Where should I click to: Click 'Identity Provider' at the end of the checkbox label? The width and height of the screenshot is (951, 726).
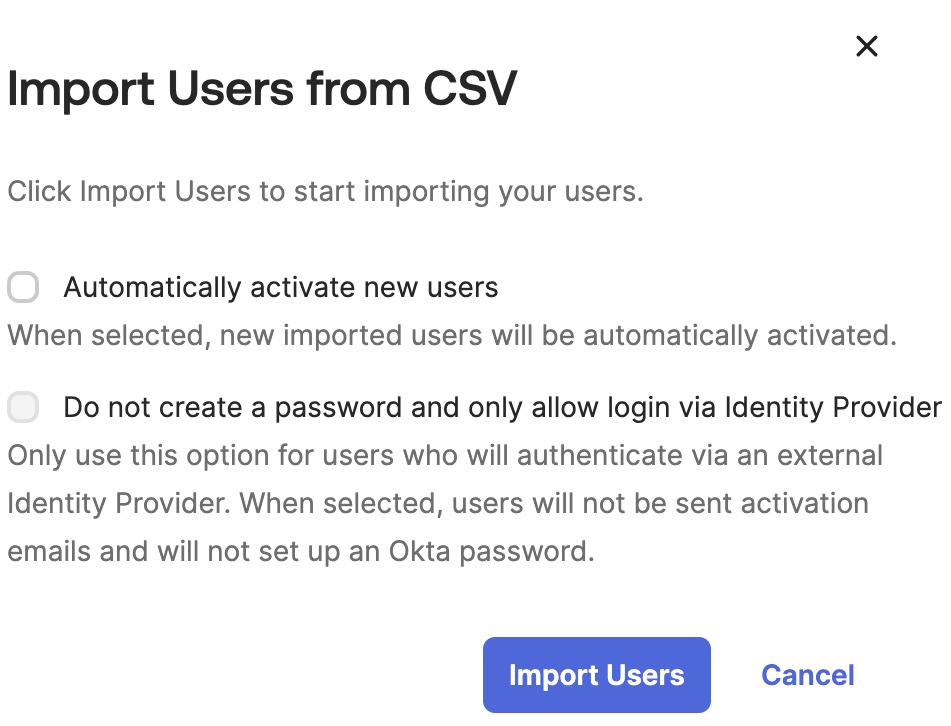[x=832, y=408]
